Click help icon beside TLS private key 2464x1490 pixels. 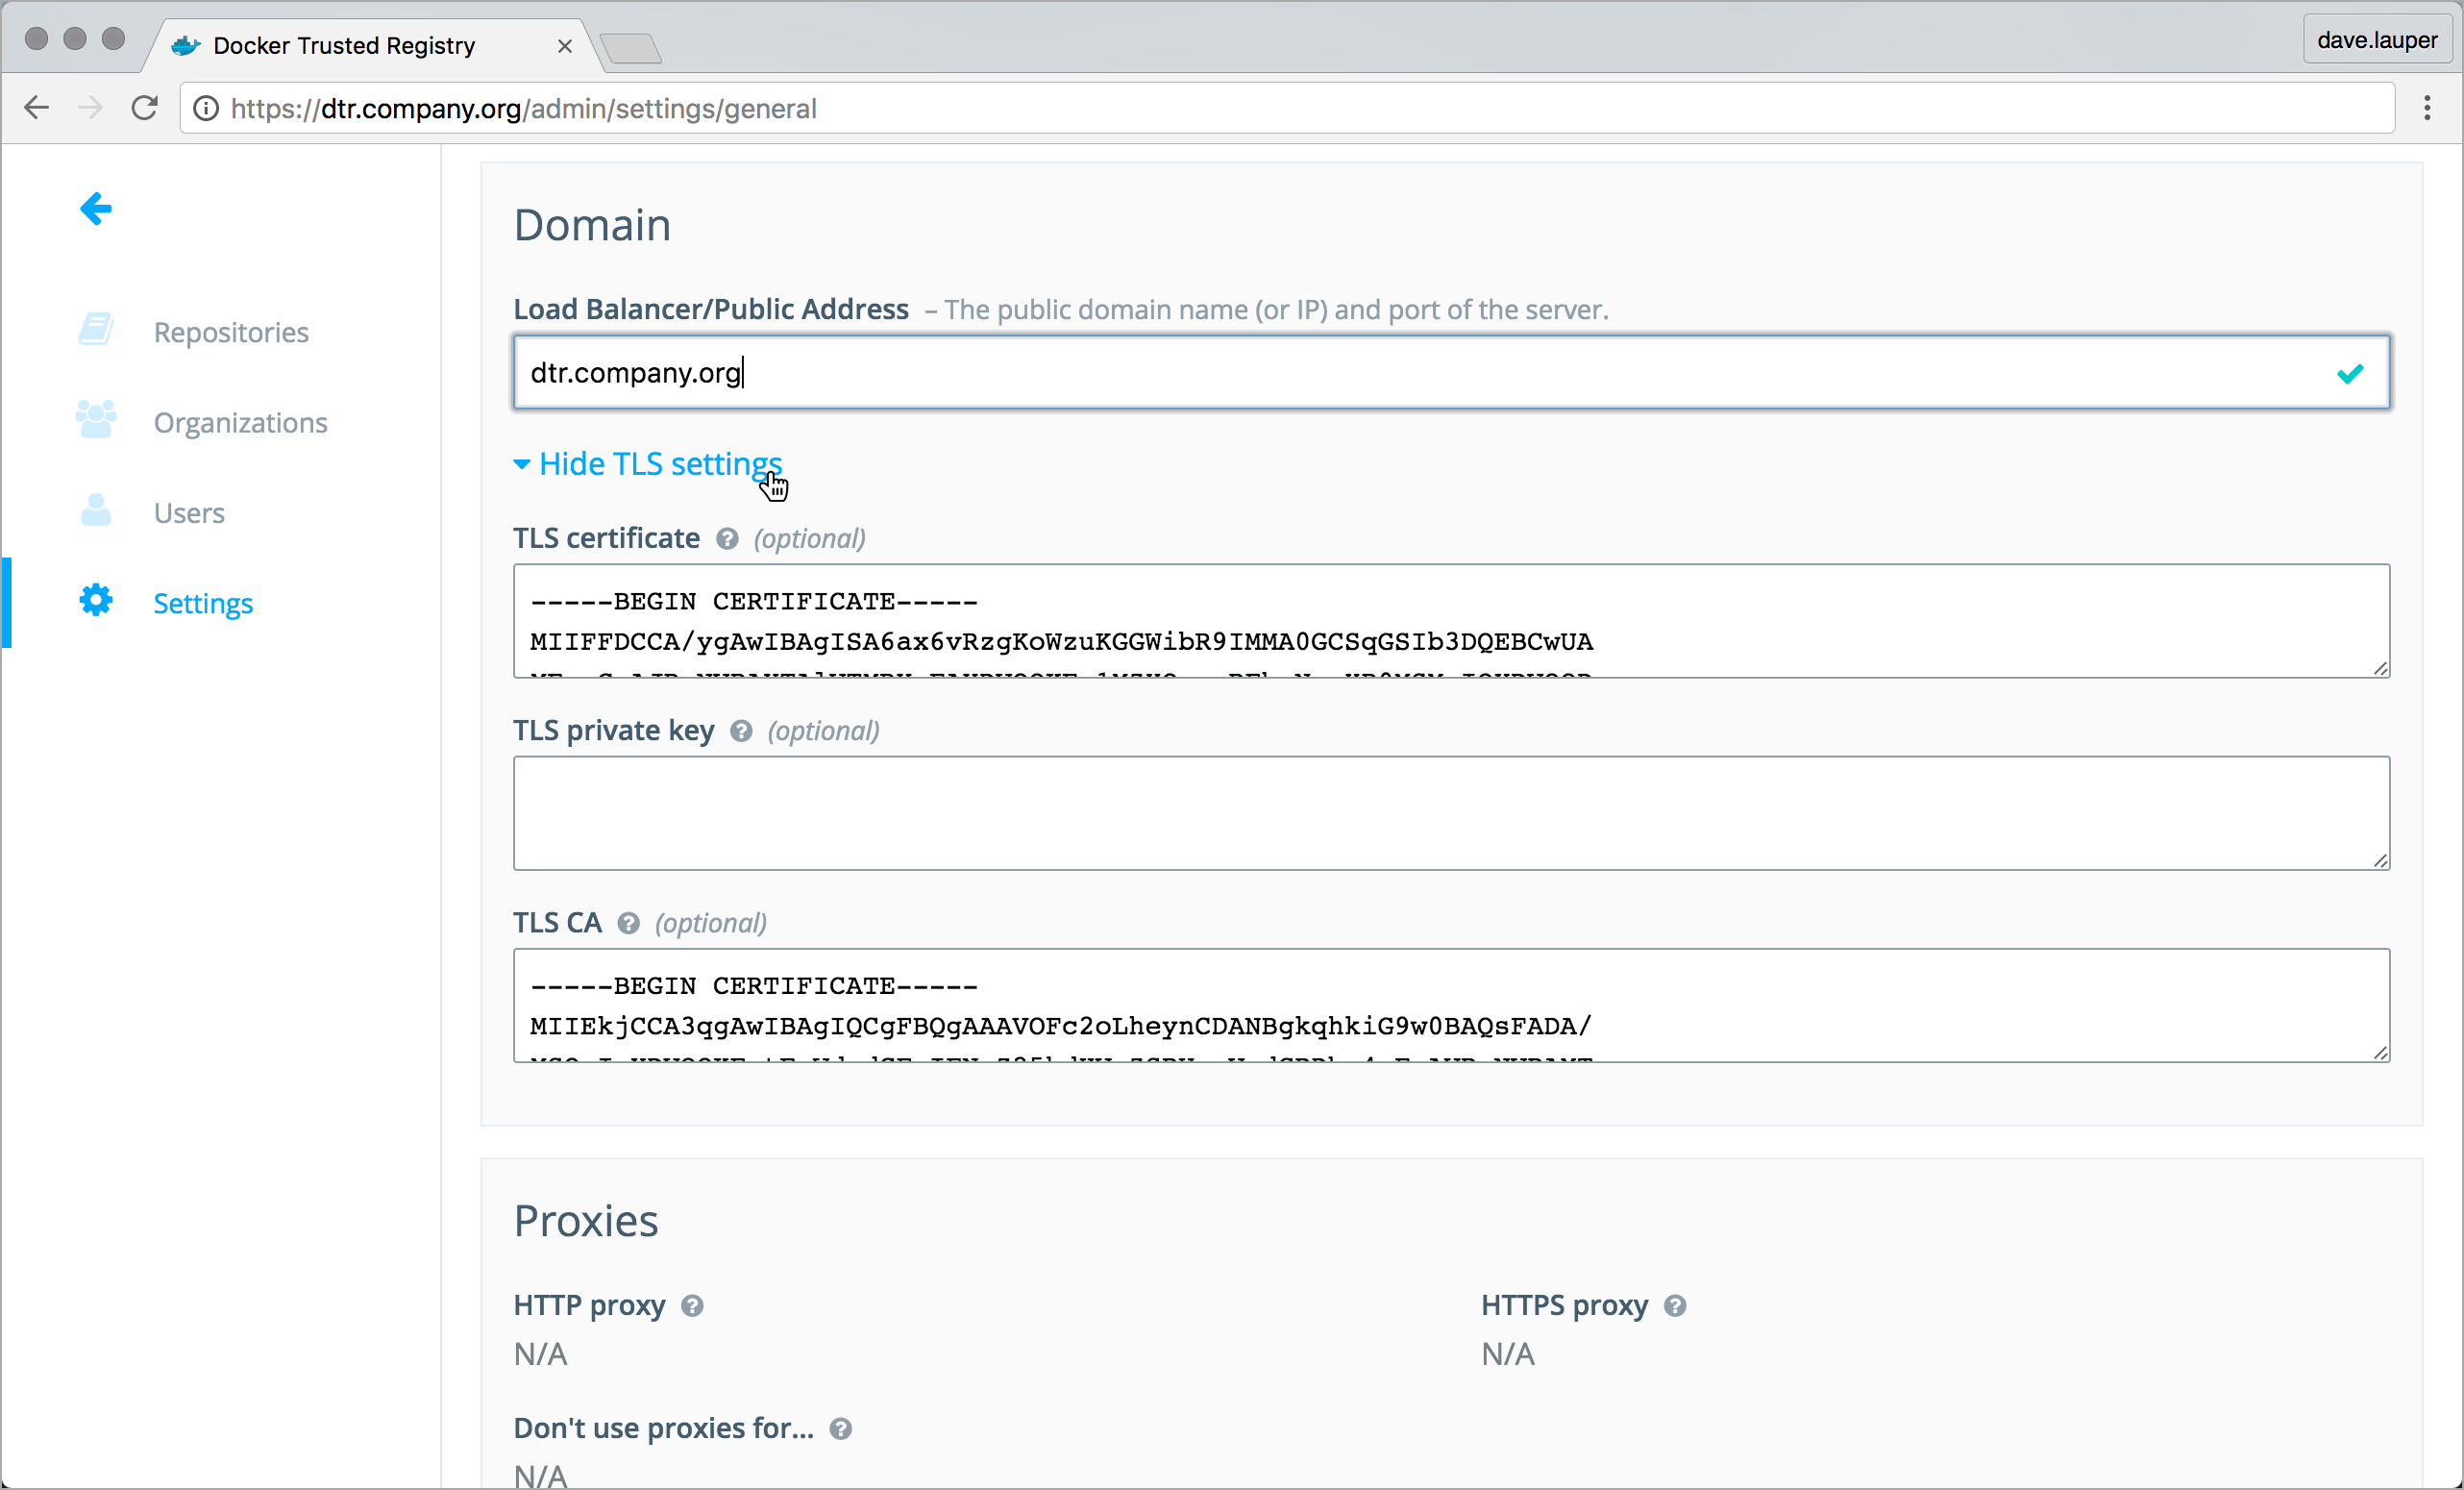pos(741,731)
